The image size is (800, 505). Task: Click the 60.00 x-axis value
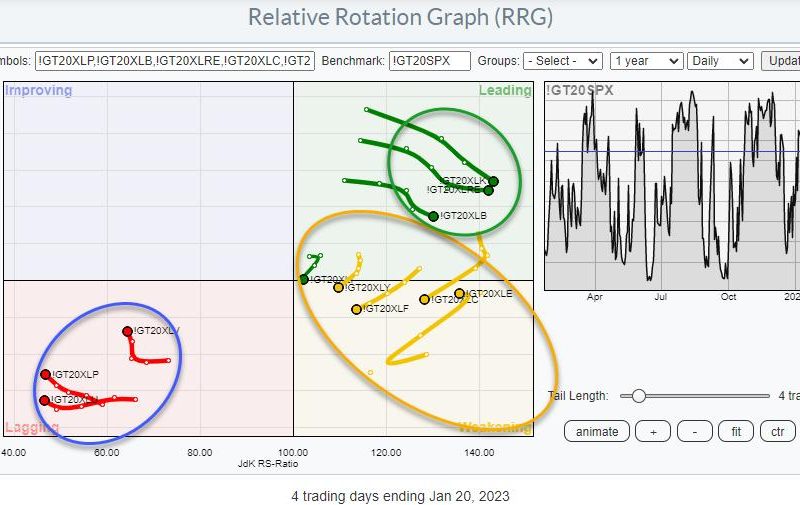[107, 452]
